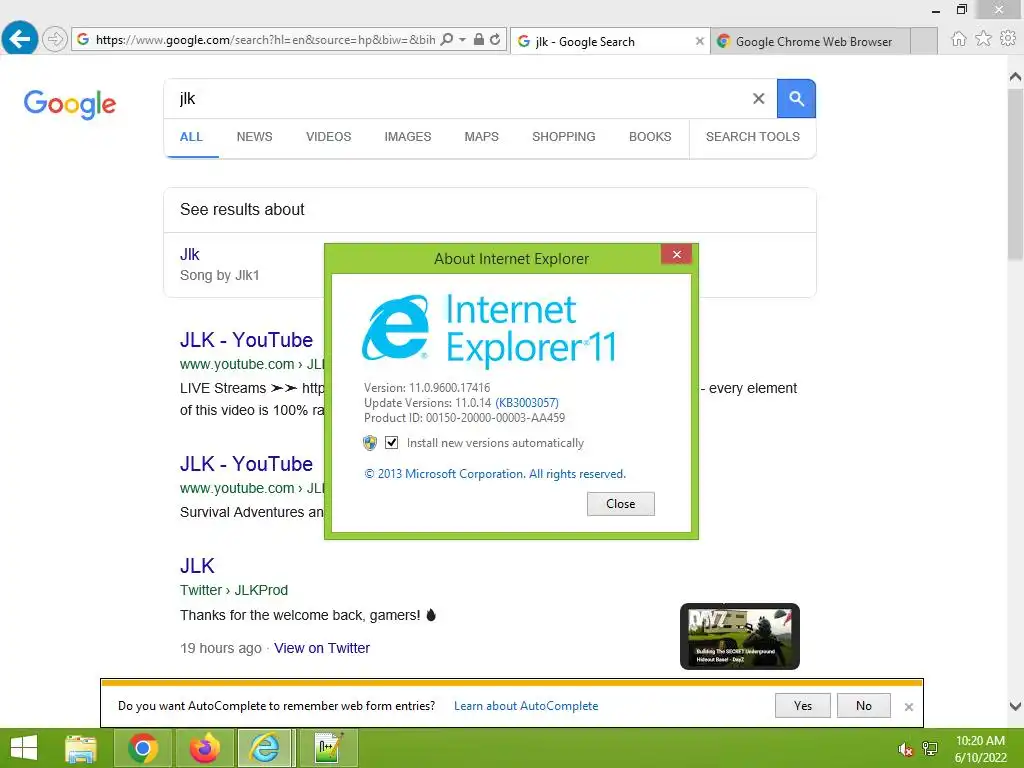
Task: Refresh the page using the reload icon
Action: tap(496, 39)
